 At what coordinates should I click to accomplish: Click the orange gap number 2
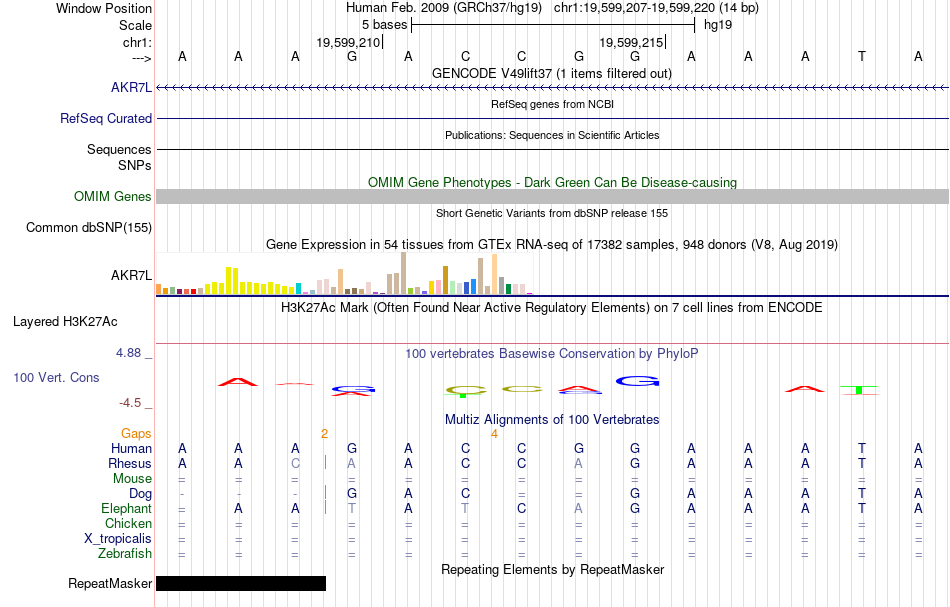click(x=325, y=434)
